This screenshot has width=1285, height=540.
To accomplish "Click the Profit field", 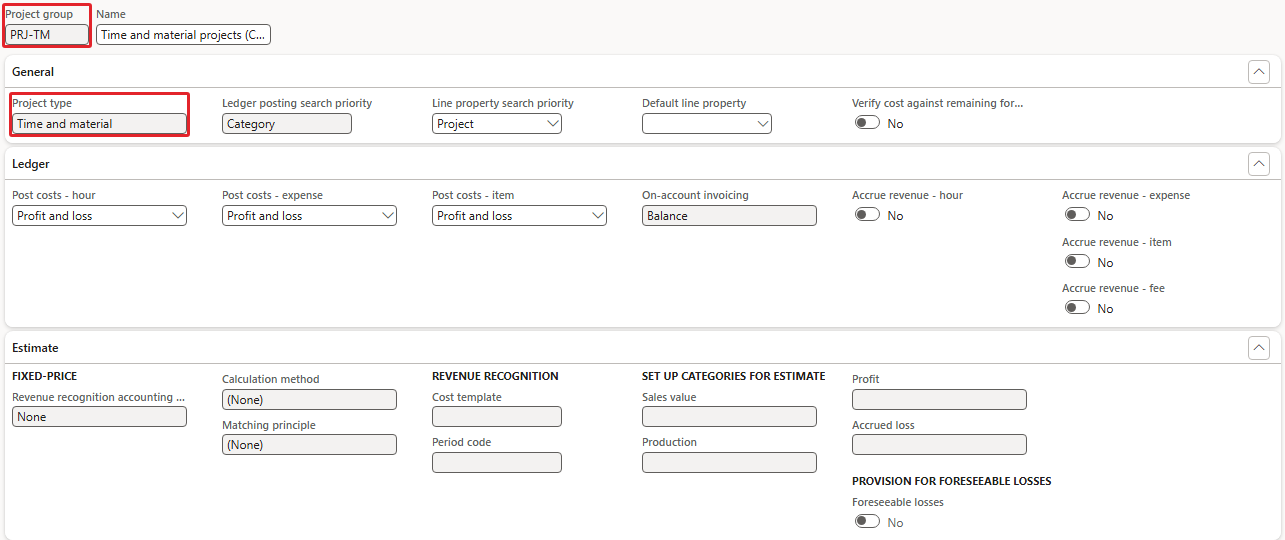I will (939, 399).
